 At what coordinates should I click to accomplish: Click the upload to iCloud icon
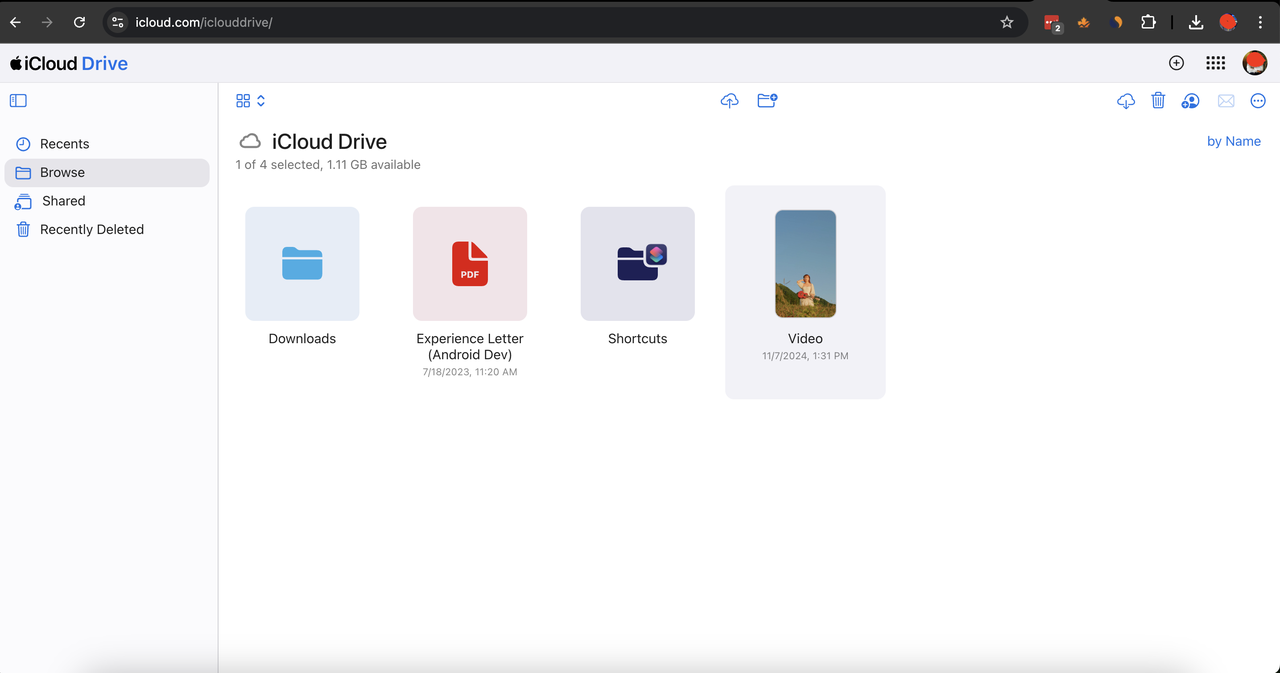tap(730, 101)
